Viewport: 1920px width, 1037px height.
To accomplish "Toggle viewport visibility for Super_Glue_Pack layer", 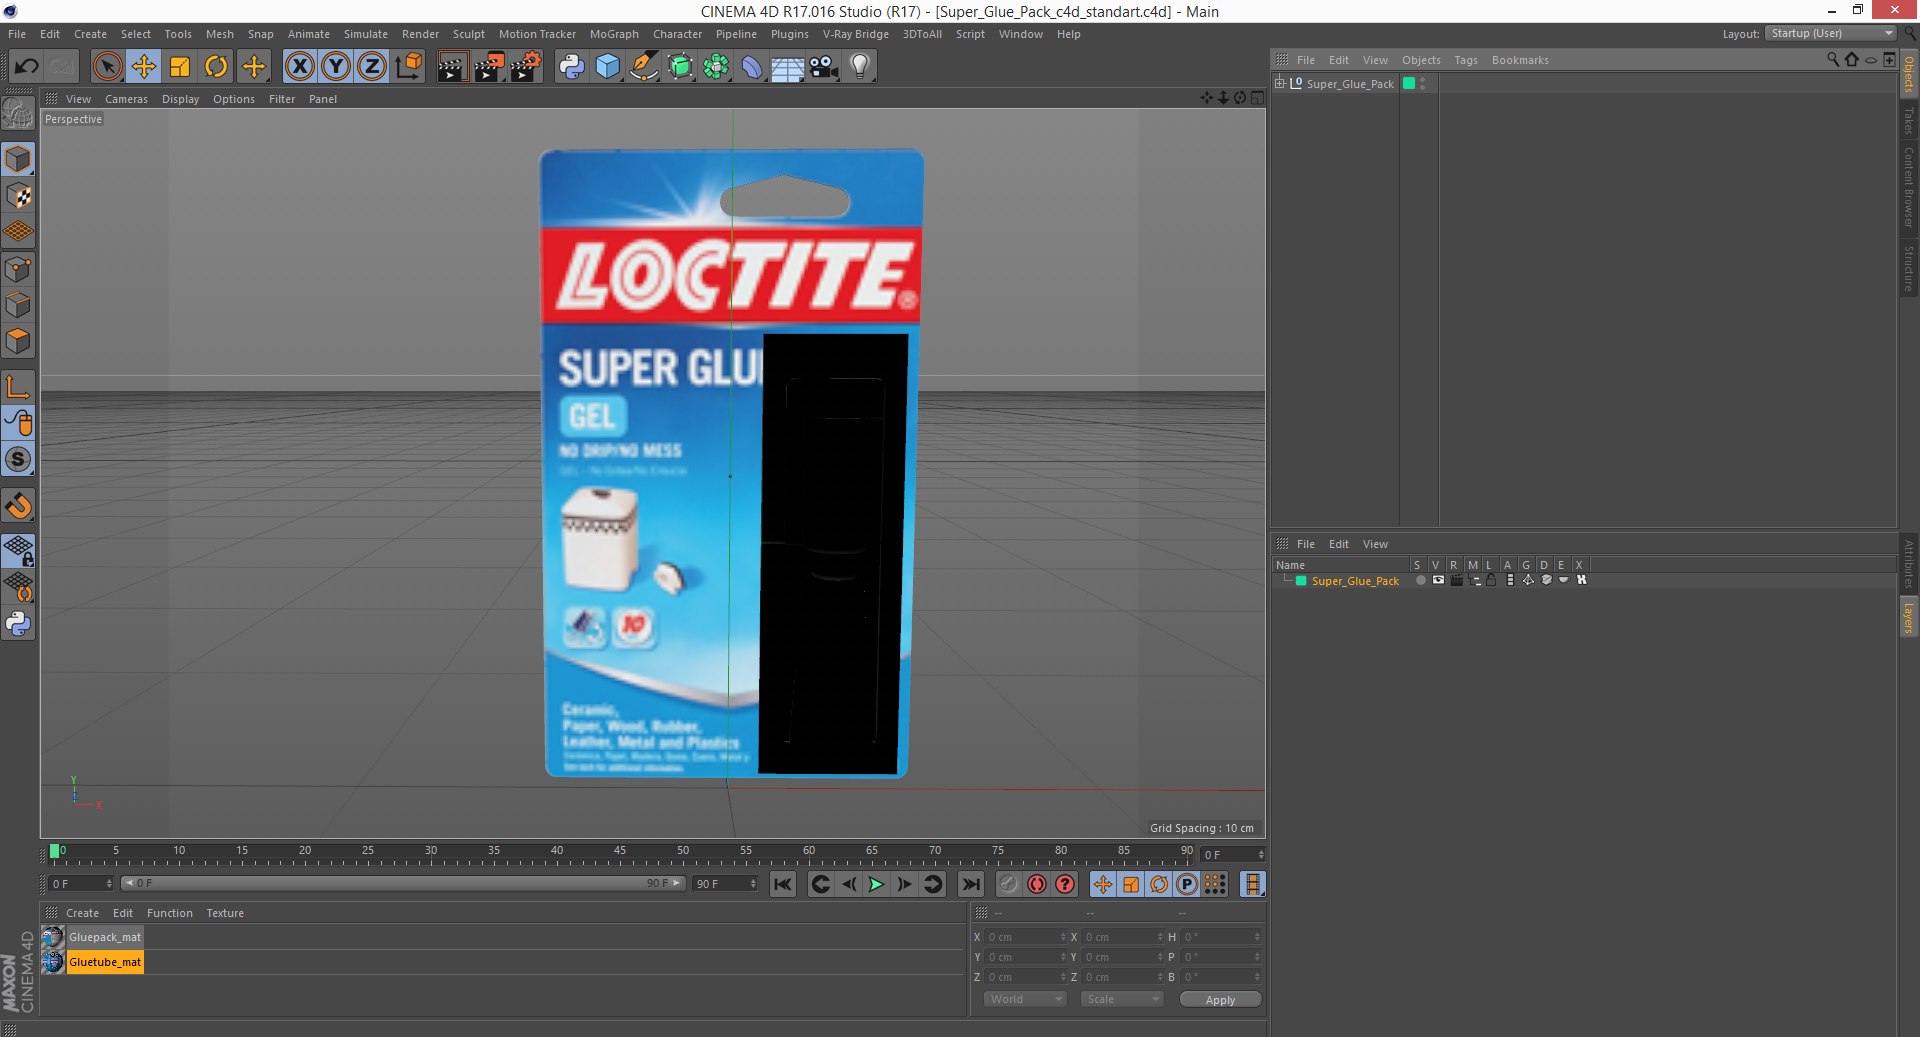I will (1438, 580).
